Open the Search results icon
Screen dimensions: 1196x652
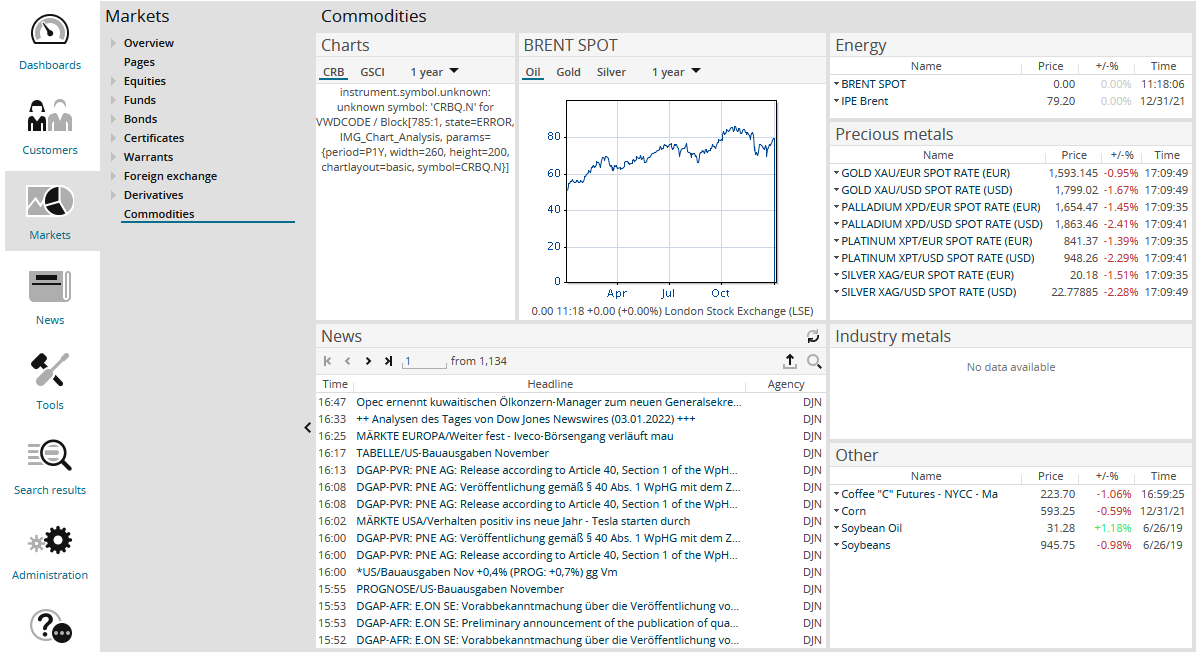(x=50, y=456)
